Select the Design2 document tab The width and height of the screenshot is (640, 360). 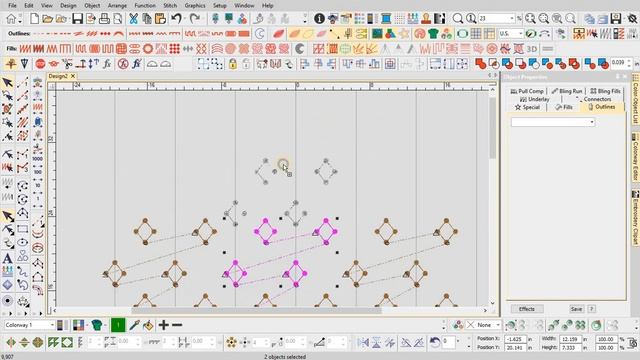[x=58, y=76]
